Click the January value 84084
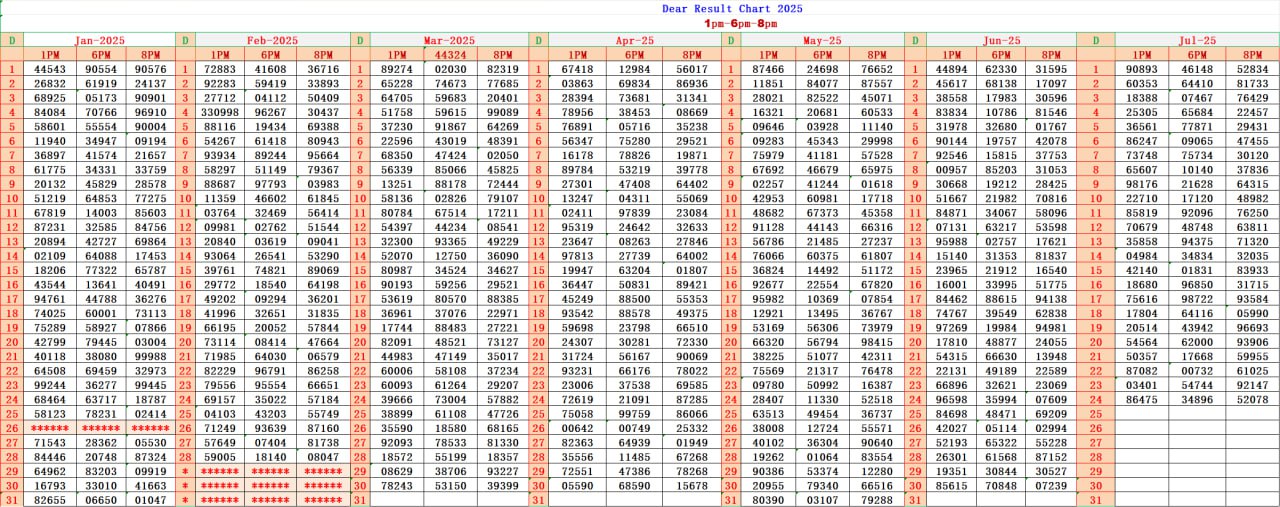The image size is (1280, 507). 49,113
